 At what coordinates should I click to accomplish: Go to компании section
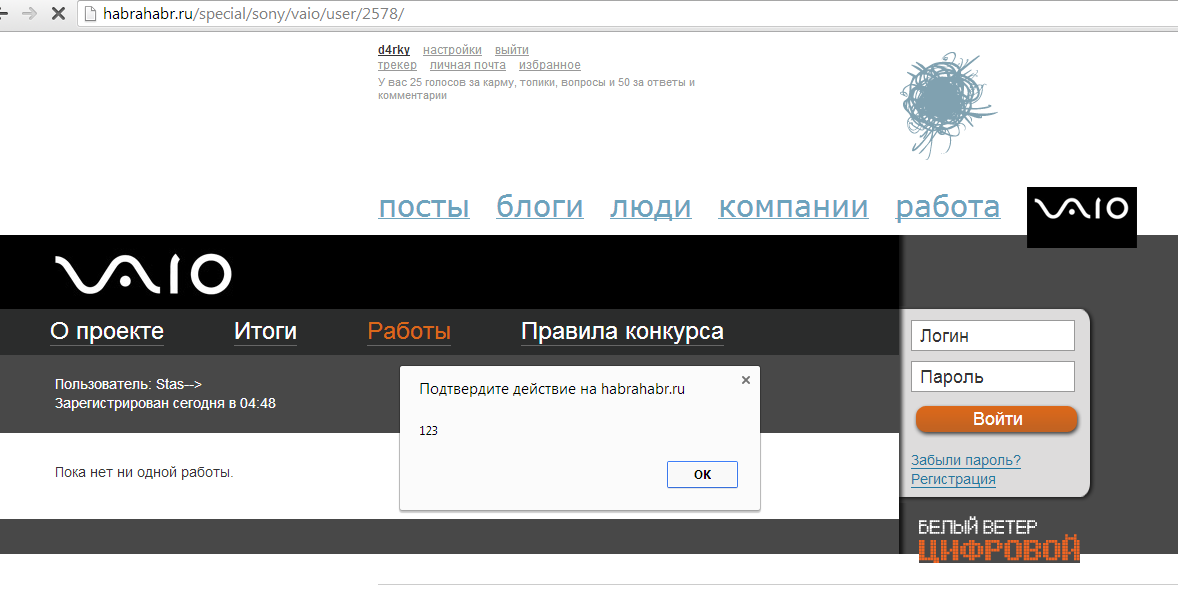pyautogui.click(x=793, y=207)
